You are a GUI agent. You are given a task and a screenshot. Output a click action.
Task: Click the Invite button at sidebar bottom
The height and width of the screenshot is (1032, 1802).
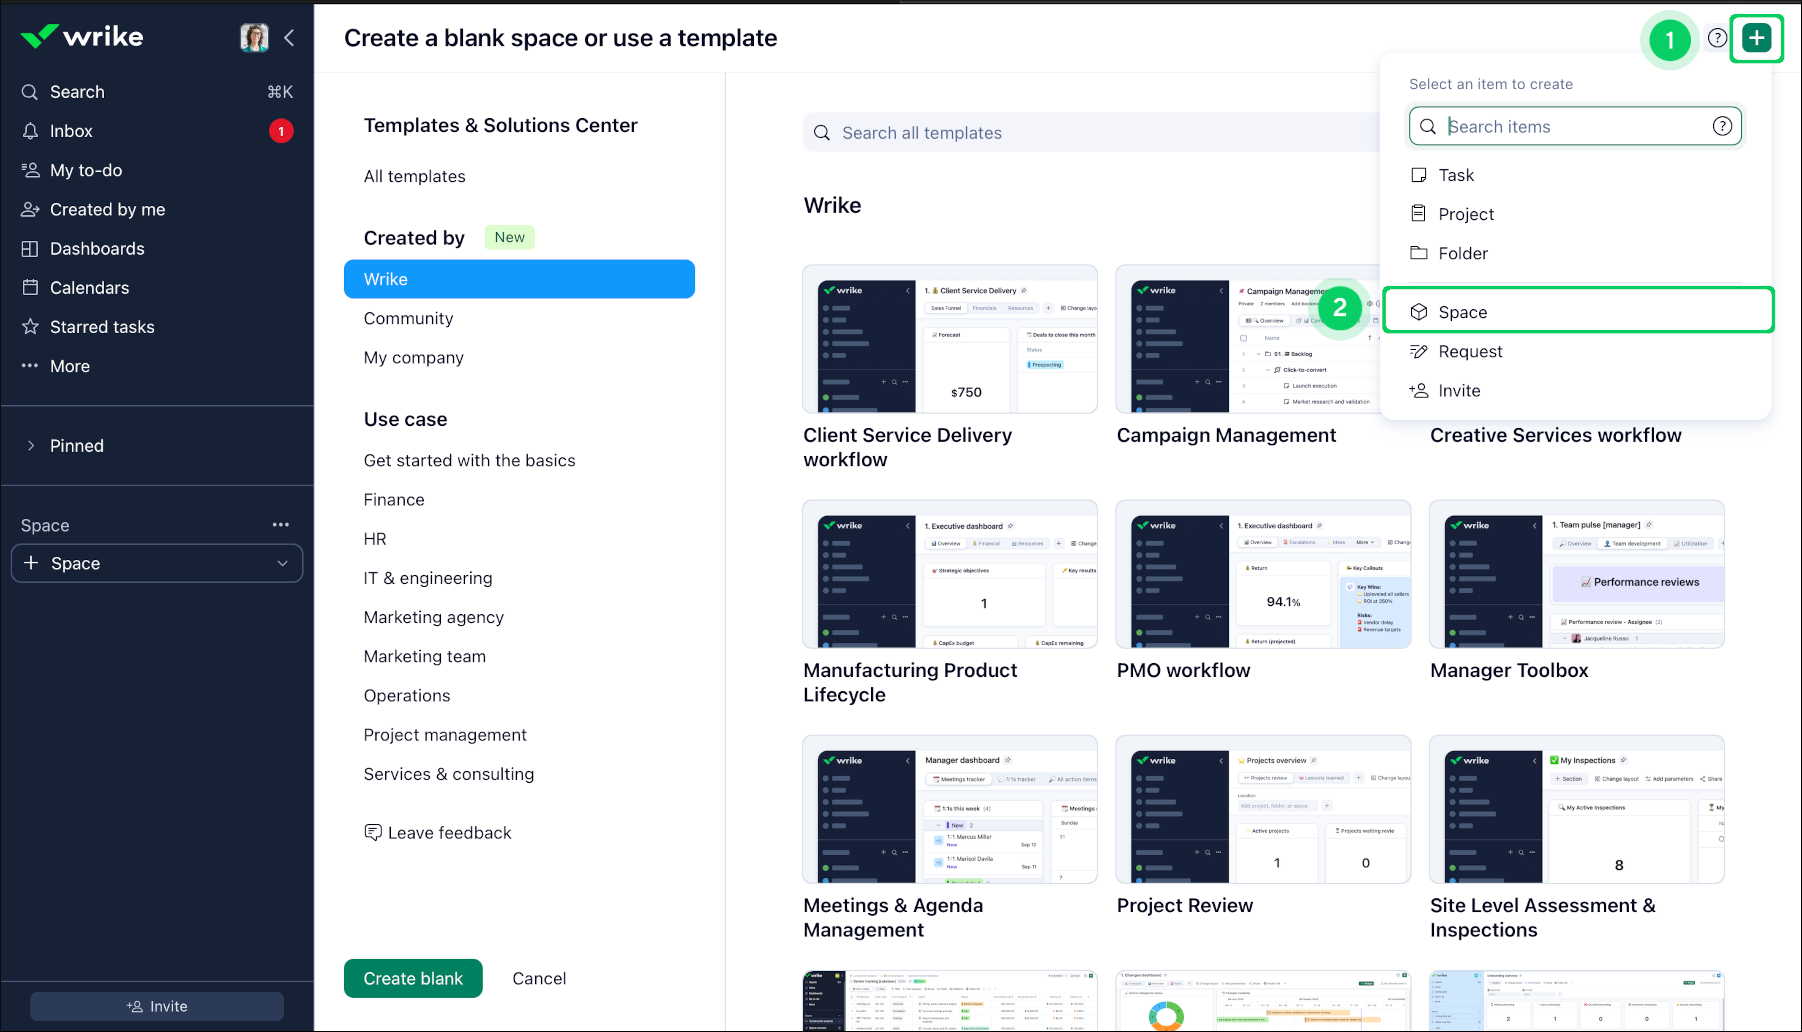click(157, 1006)
